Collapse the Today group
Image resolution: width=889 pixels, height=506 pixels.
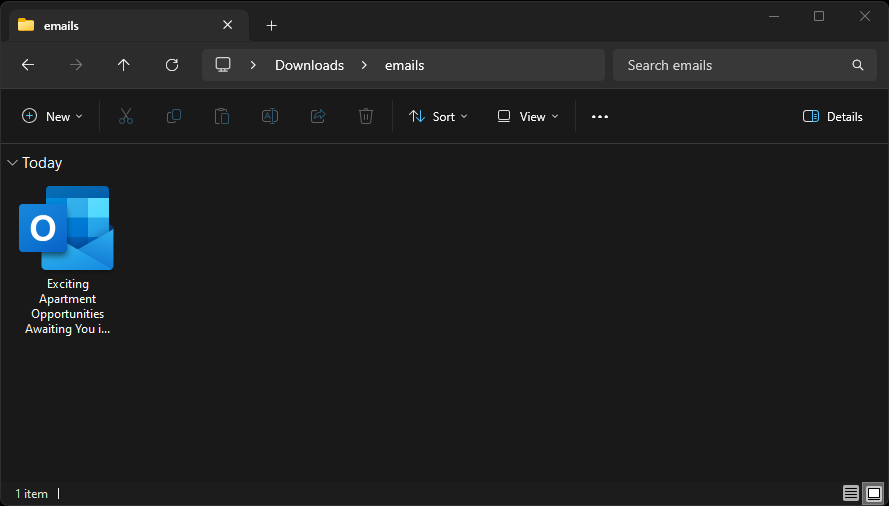coord(12,163)
